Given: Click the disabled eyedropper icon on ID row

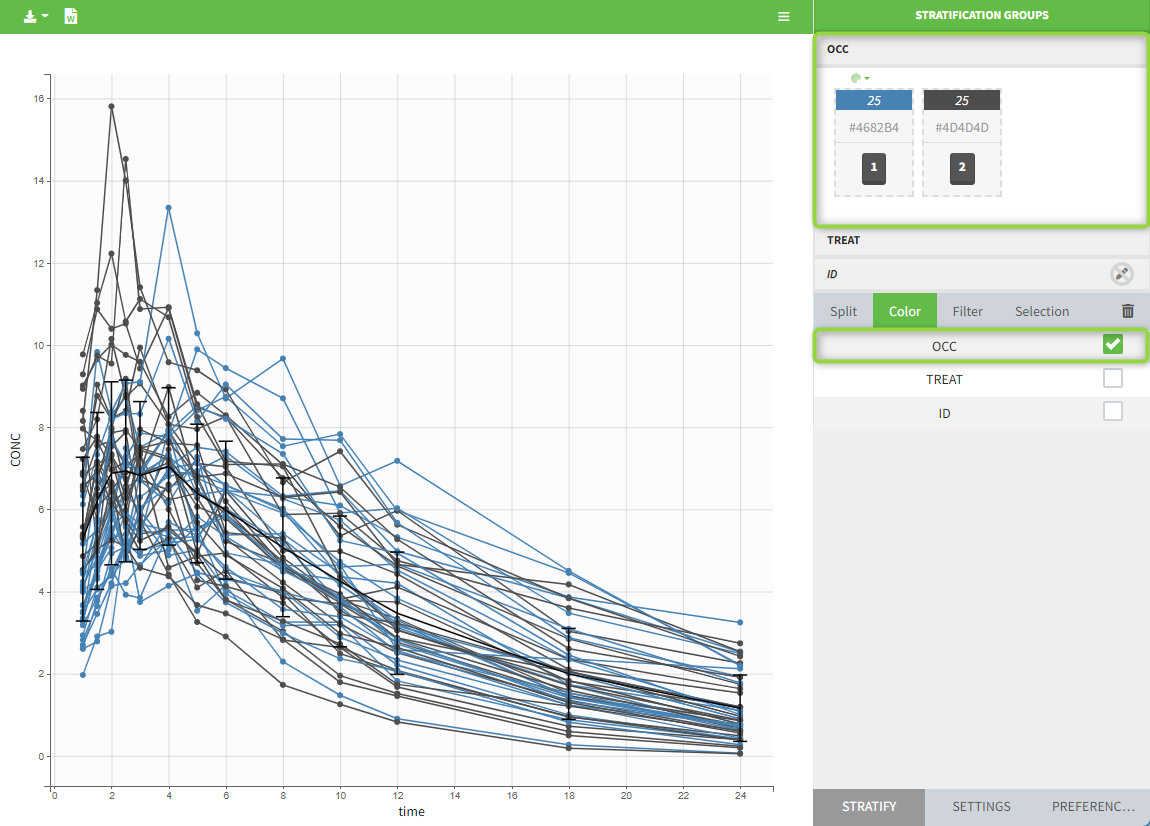Looking at the screenshot, I should click(x=1121, y=274).
